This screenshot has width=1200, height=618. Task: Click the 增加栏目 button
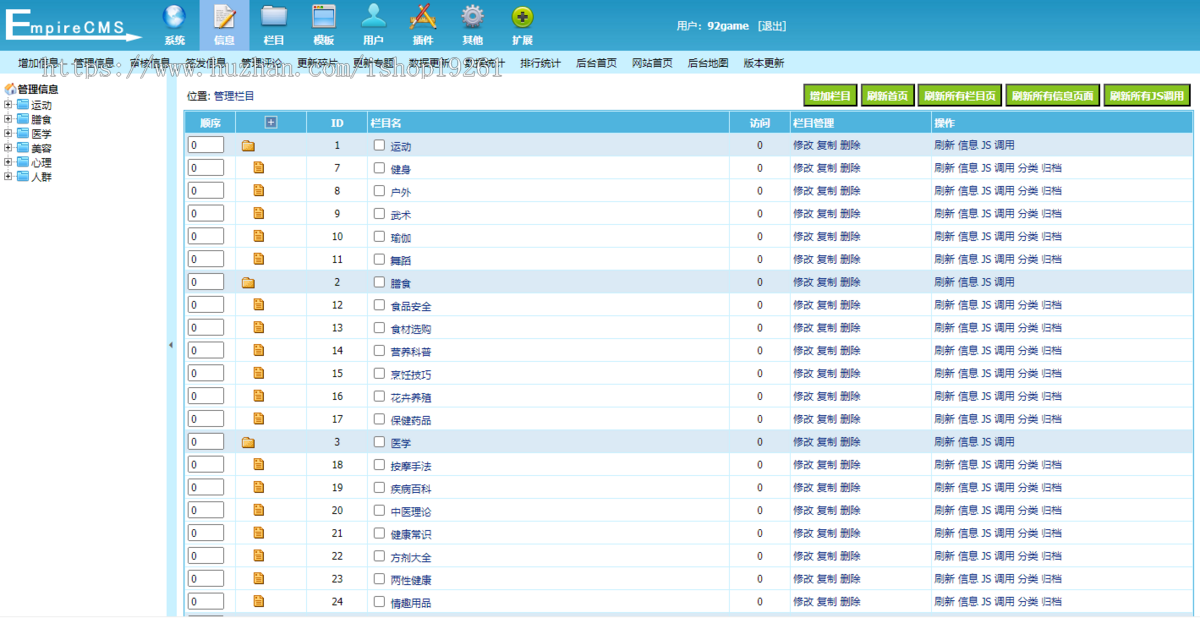point(831,96)
